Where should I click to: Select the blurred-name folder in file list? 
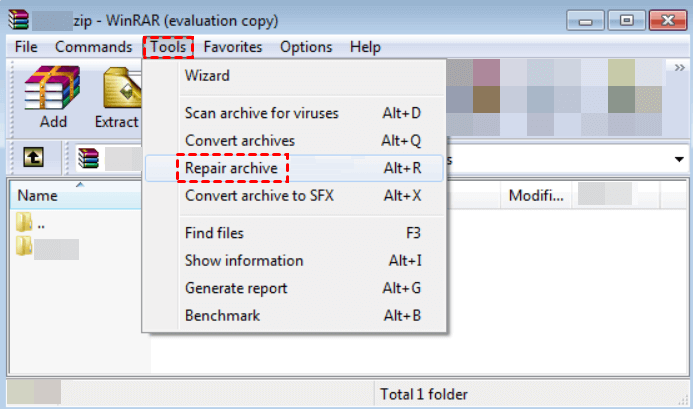[47, 248]
